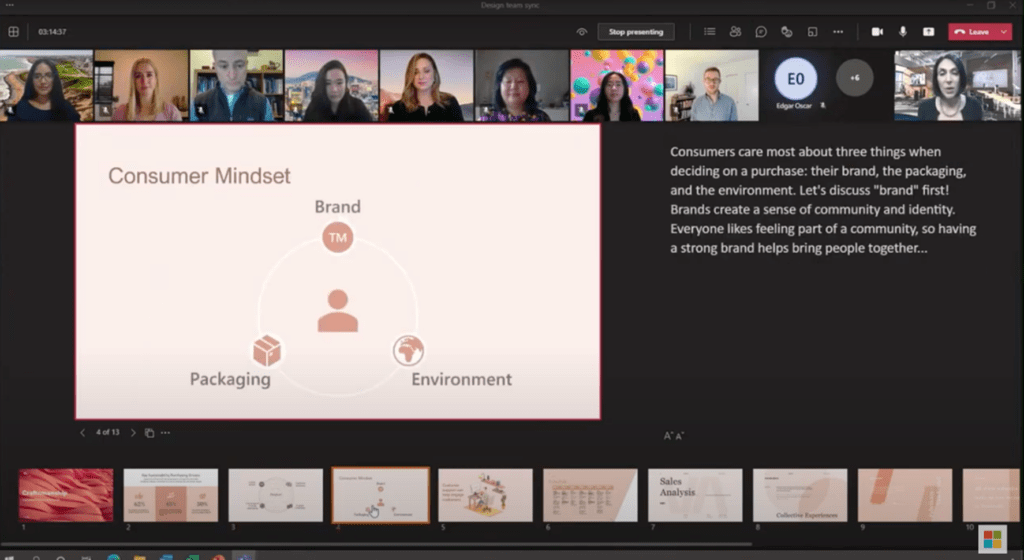Click the grid view icon below slide
Image resolution: width=1024 pixels, height=560 pixels.
pos(149,433)
